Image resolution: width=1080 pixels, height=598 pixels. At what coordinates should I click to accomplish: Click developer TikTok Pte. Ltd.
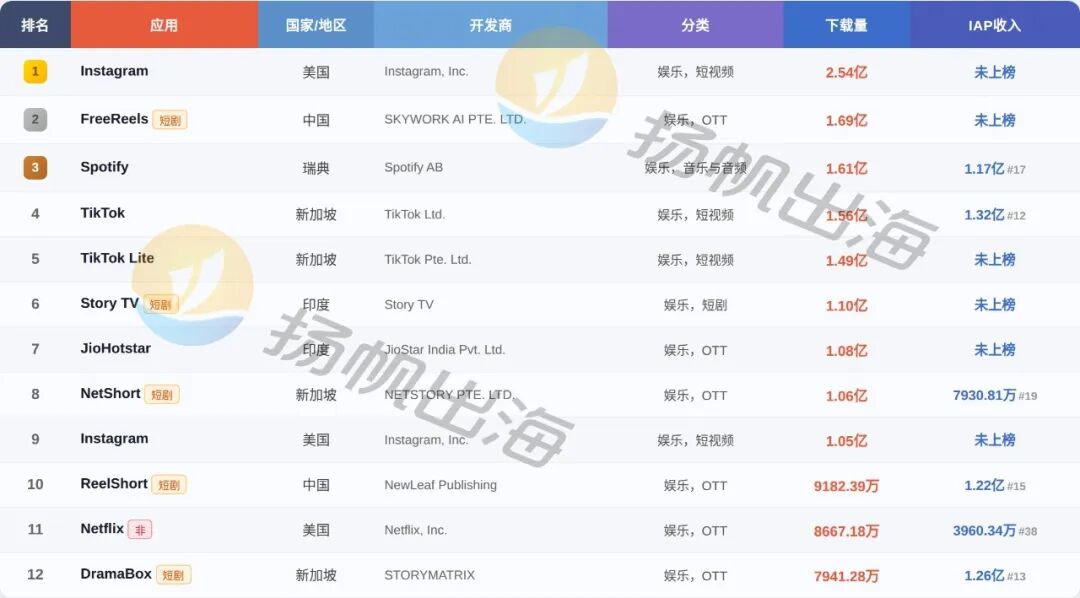point(428,260)
